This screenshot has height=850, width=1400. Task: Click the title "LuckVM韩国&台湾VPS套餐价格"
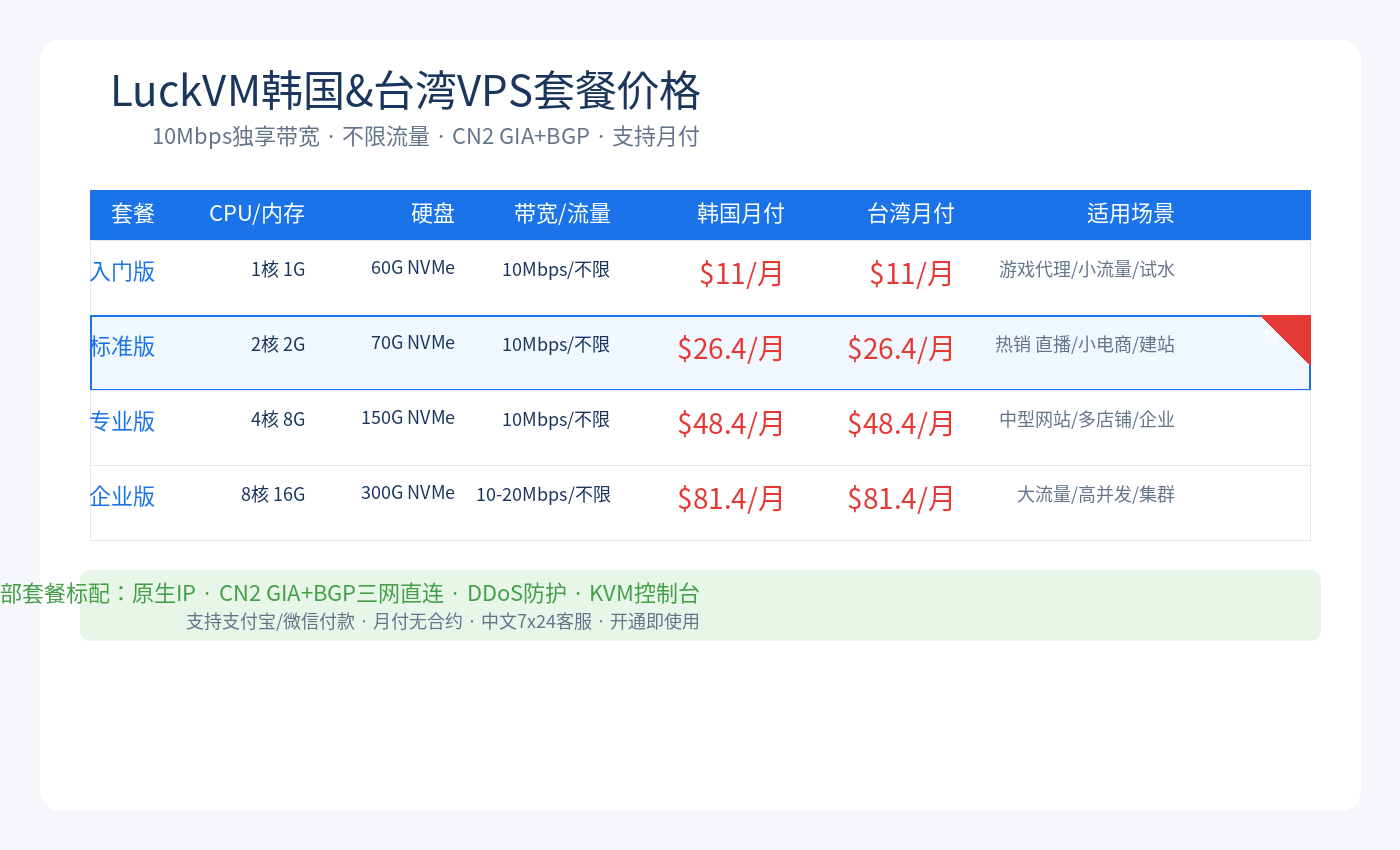click(405, 91)
